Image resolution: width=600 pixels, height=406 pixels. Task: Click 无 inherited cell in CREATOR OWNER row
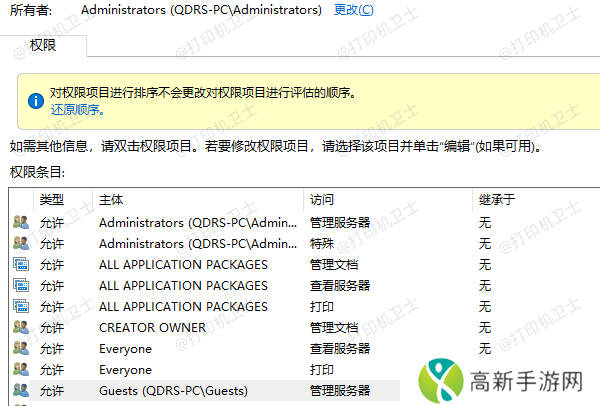point(485,328)
